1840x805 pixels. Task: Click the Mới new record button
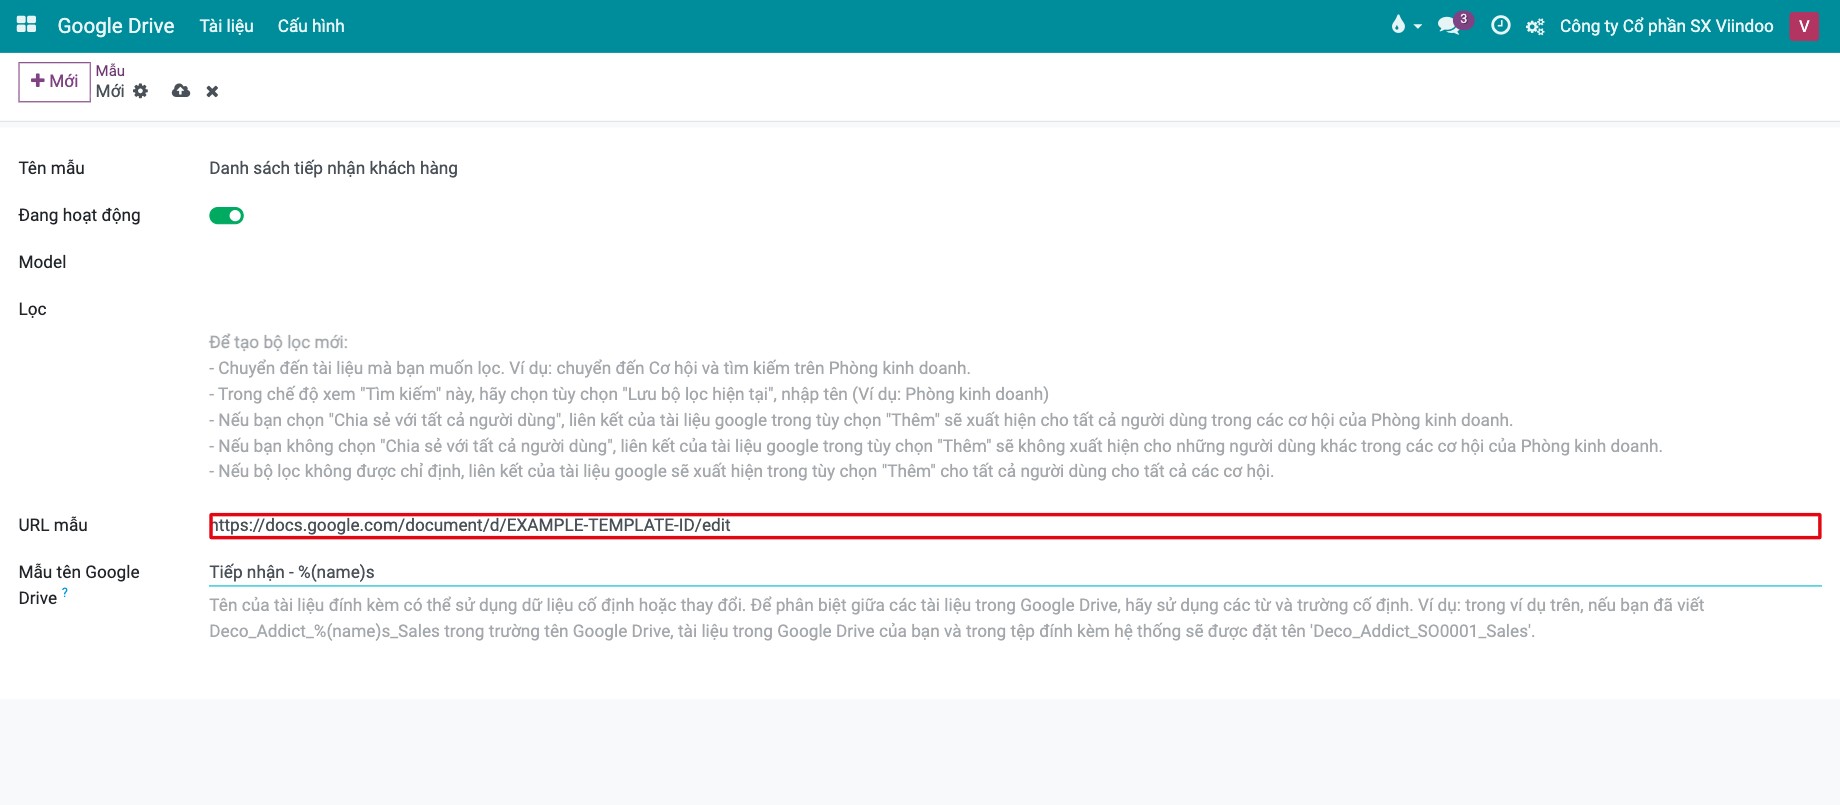pos(54,81)
